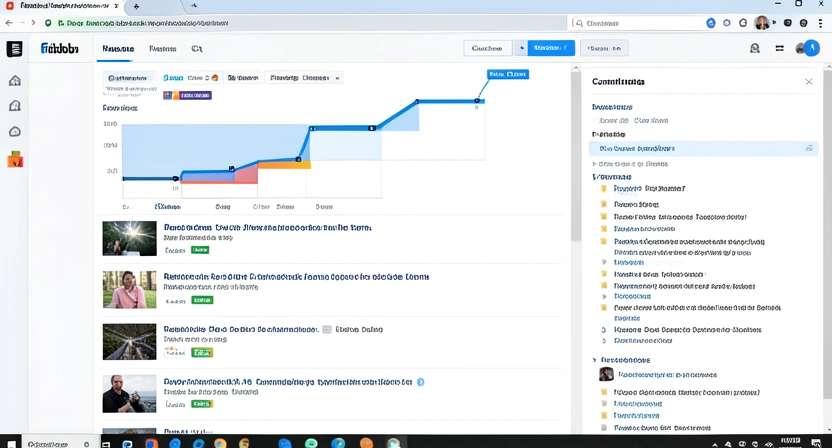Go back with the browser back arrow
The width and height of the screenshot is (832, 448).
pos(9,23)
